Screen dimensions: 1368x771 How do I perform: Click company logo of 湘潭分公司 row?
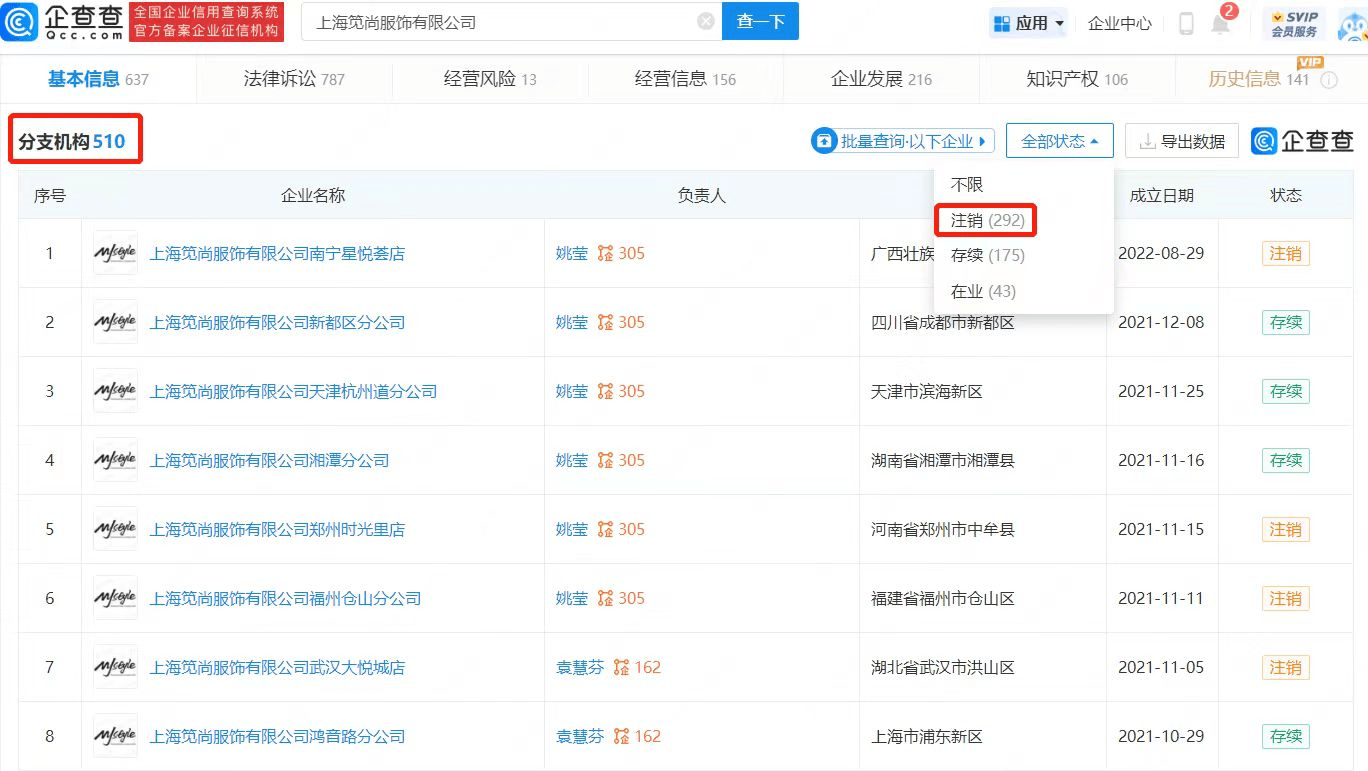pyautogui.click(x=115, y=461)
